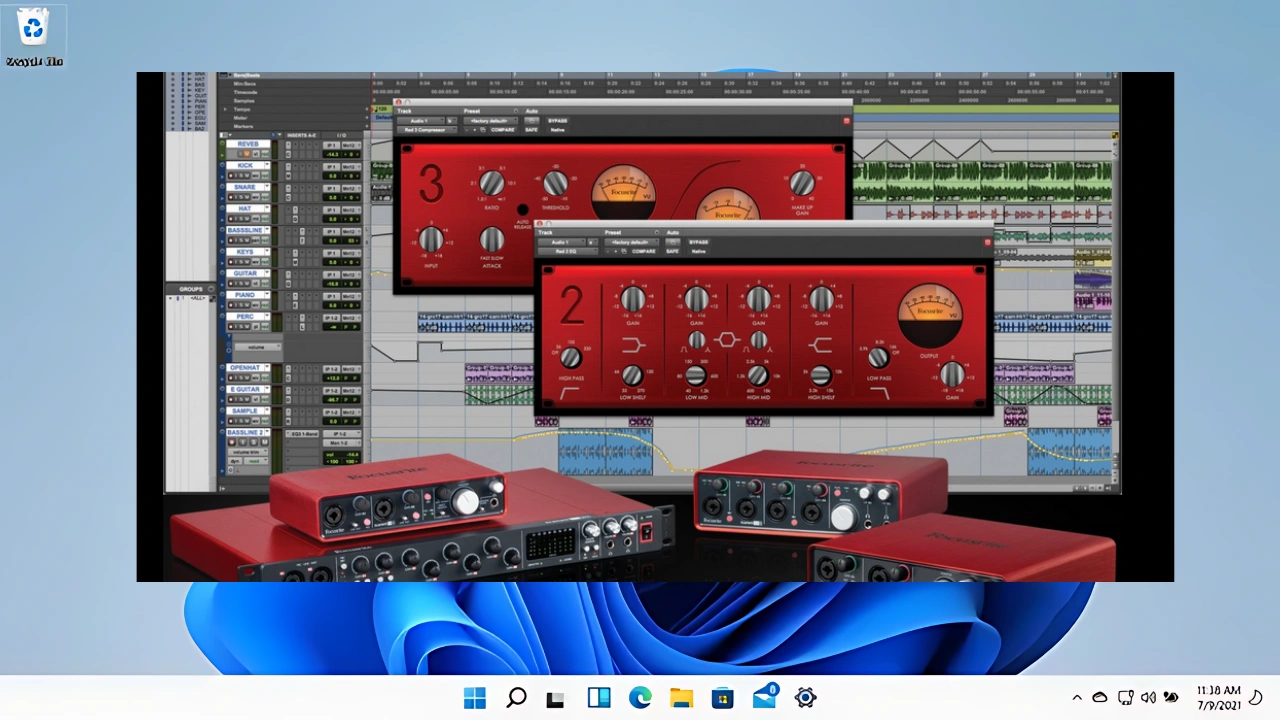Open File Explorer from taskbar
The width and height of the screenshot is (1280, 720).
pos(681,697)
